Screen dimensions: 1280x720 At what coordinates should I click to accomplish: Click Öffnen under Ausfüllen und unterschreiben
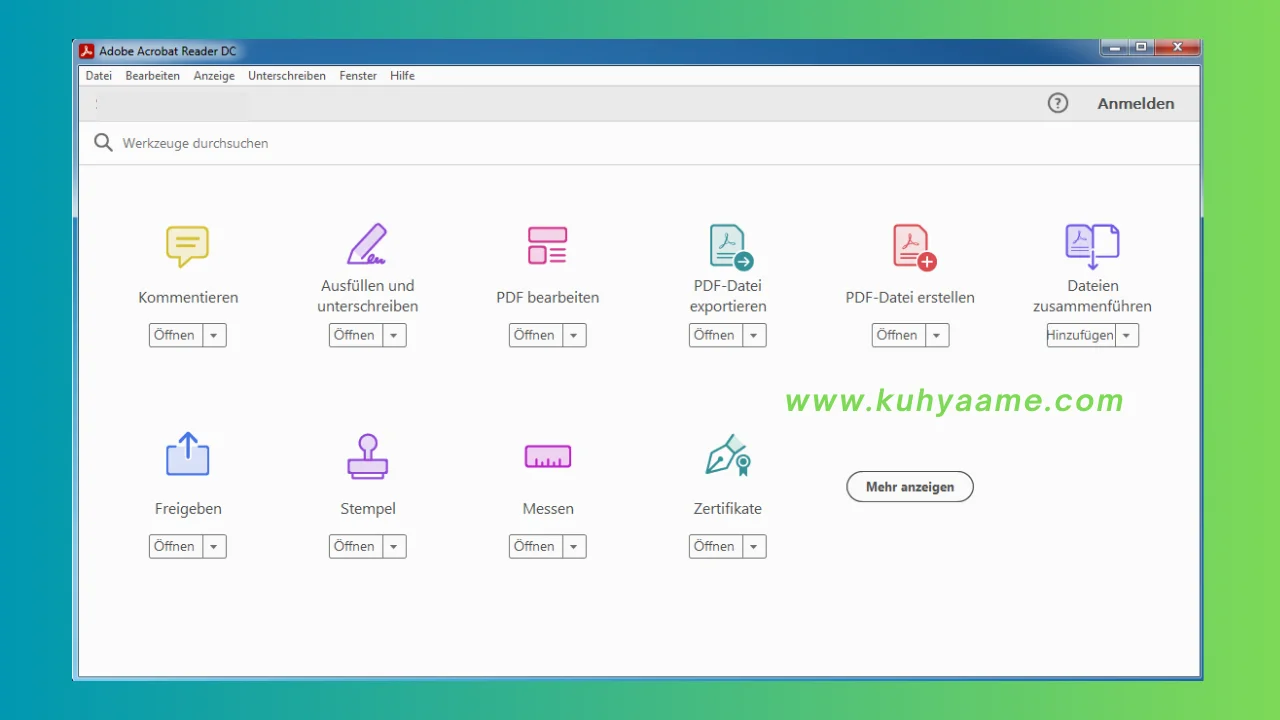tap(356, 335)
